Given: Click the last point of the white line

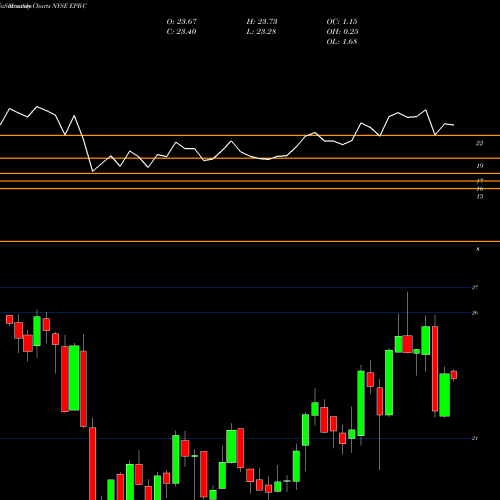Looking at the screenshot, I should [x=454, y=125].
